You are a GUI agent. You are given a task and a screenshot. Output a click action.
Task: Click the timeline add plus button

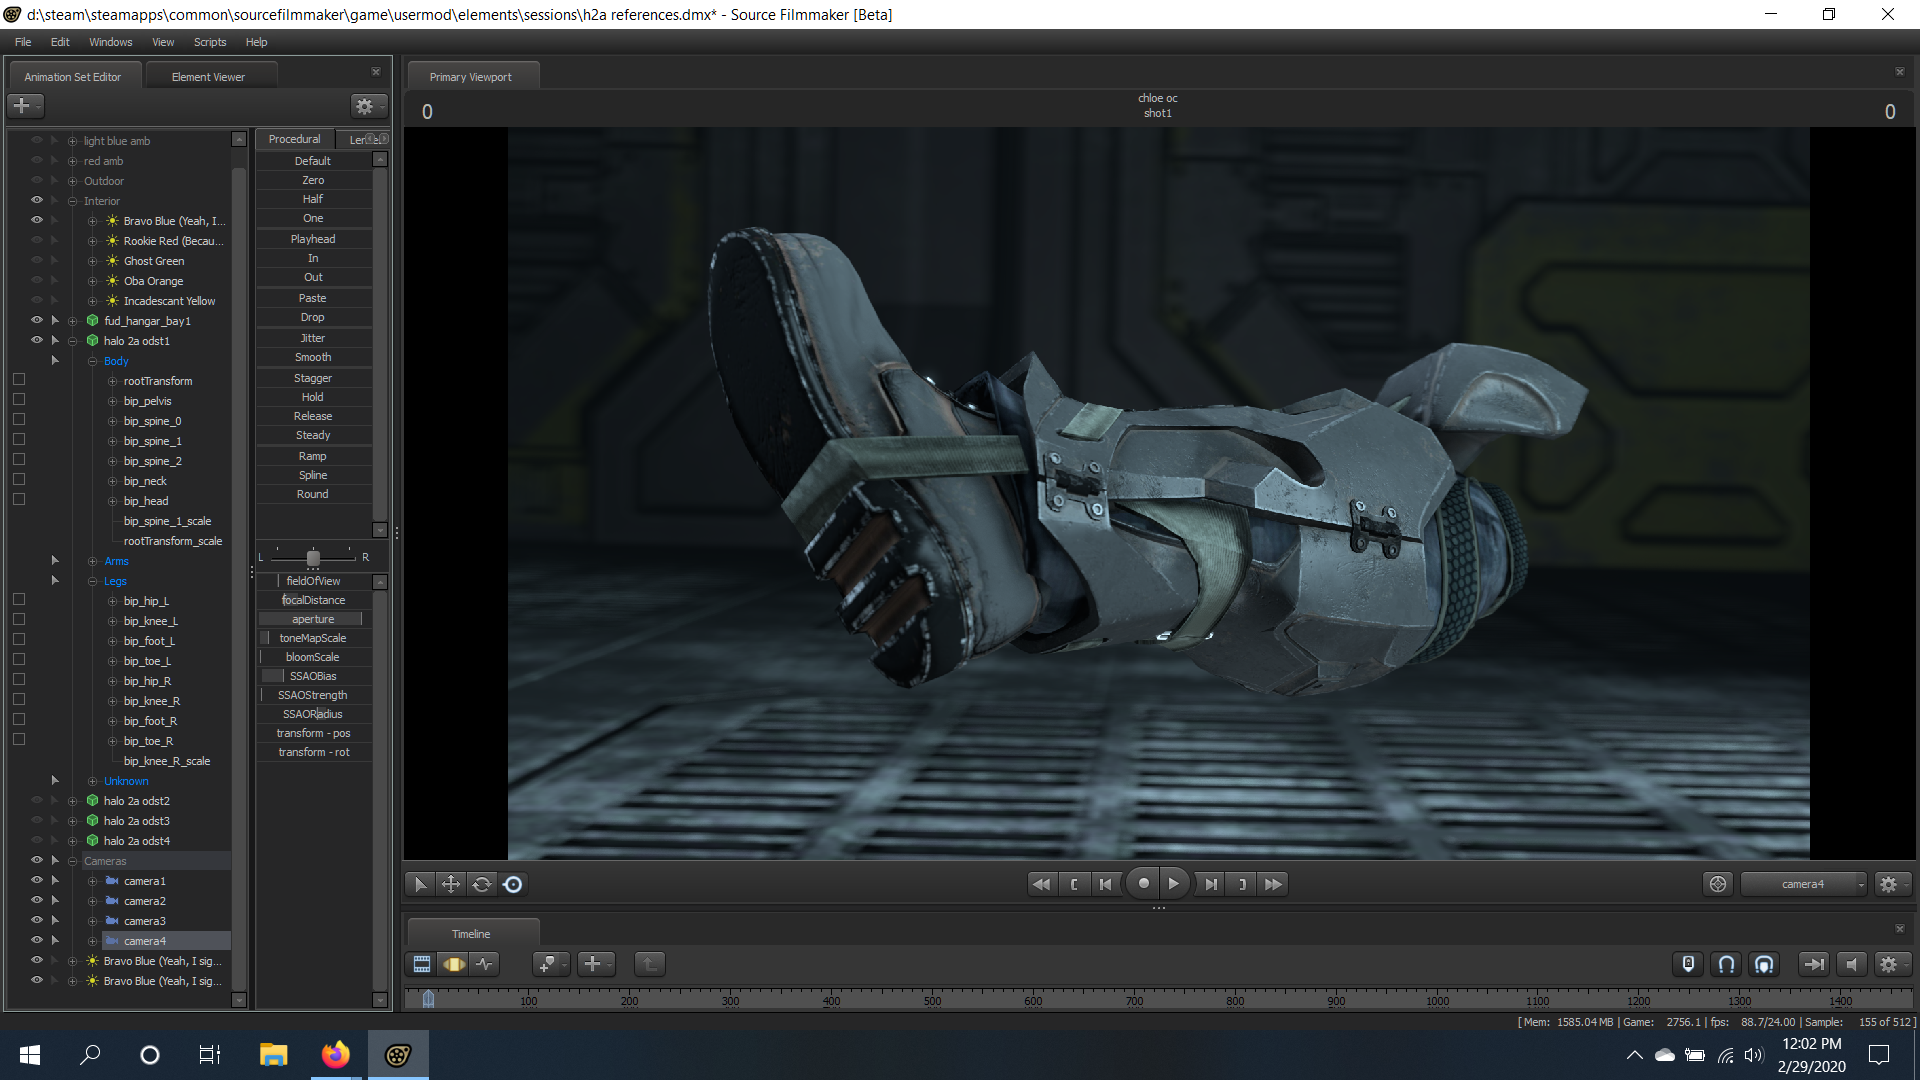point(596,964)
